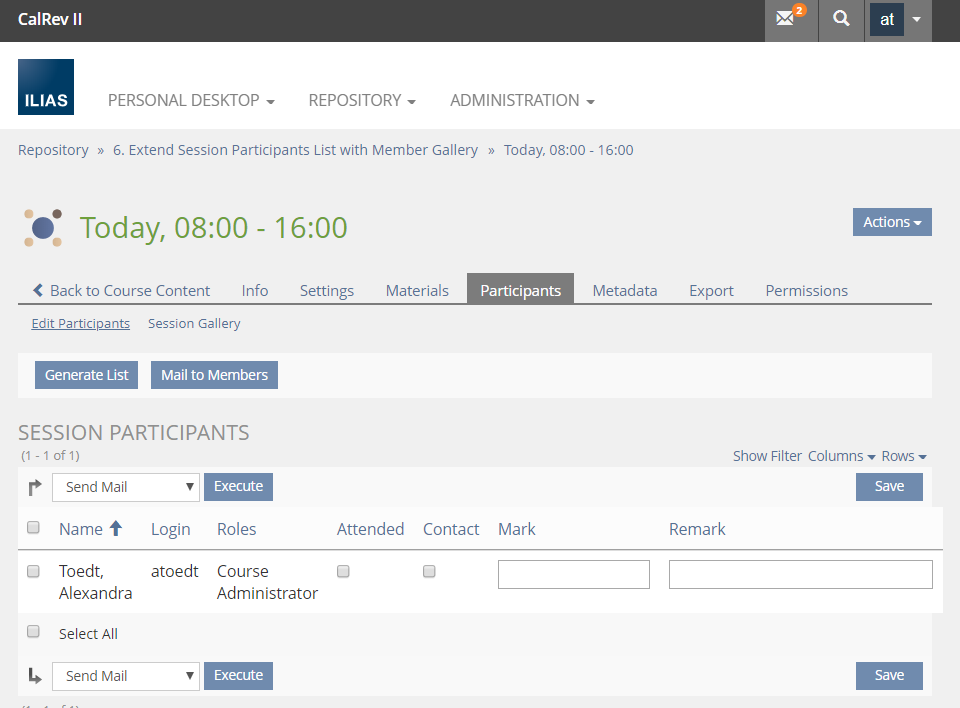Click the search magnifier icon

click(842, 20)
